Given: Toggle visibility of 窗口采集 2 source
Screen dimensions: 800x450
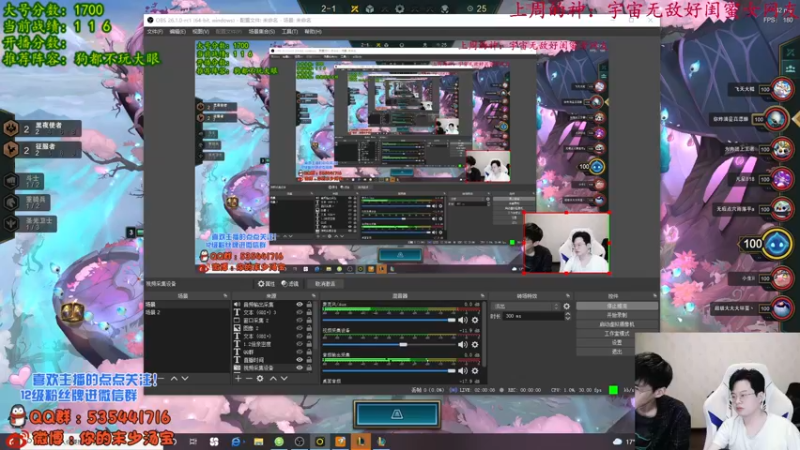Looking at the screenshot, I should coord(299,320).
